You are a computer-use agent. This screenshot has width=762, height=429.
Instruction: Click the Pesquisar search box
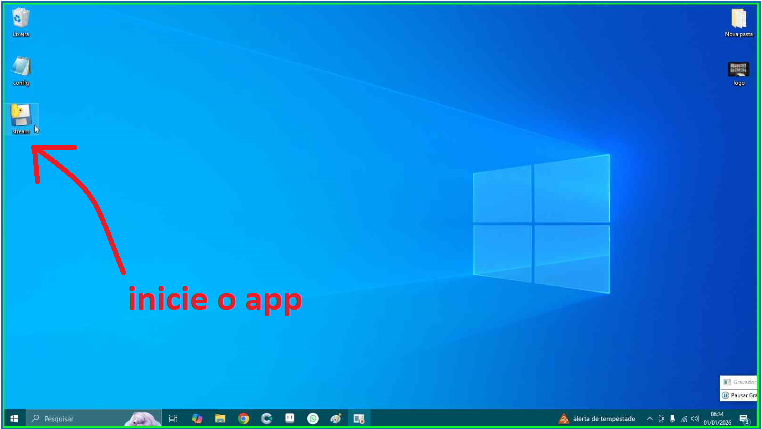tap(94, 418)
